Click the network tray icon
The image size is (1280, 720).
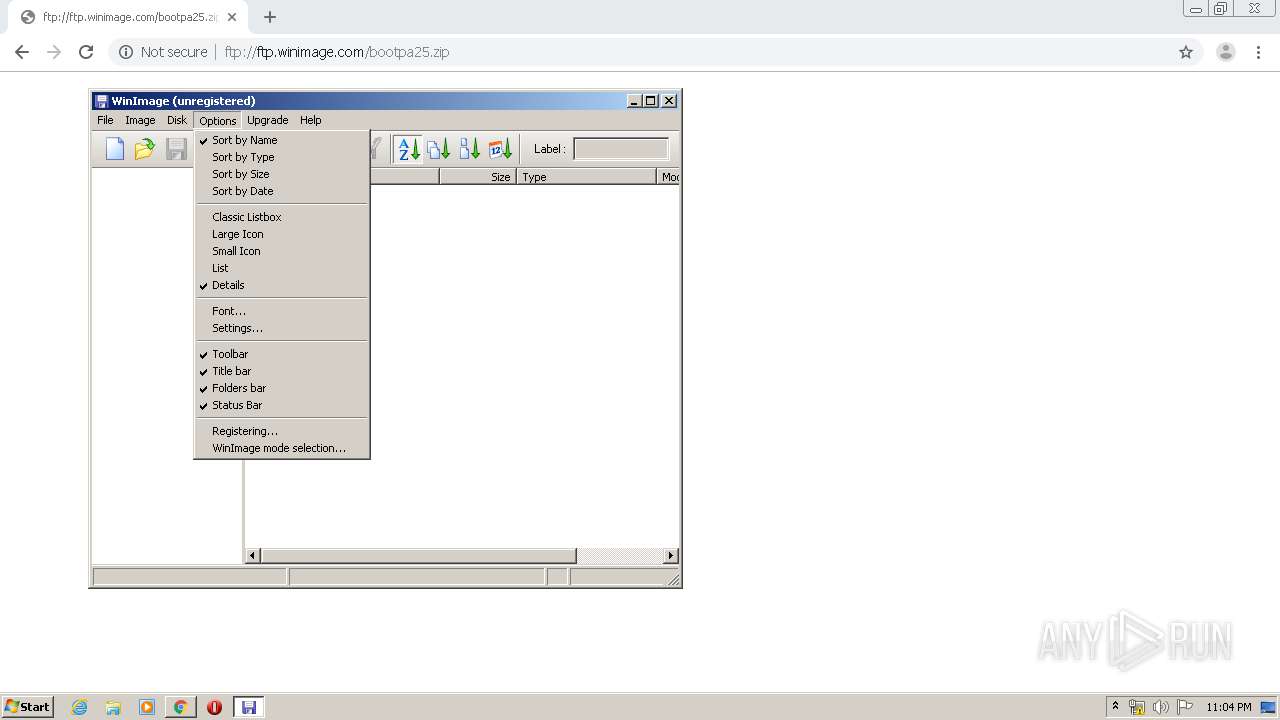pos(1137,707)
